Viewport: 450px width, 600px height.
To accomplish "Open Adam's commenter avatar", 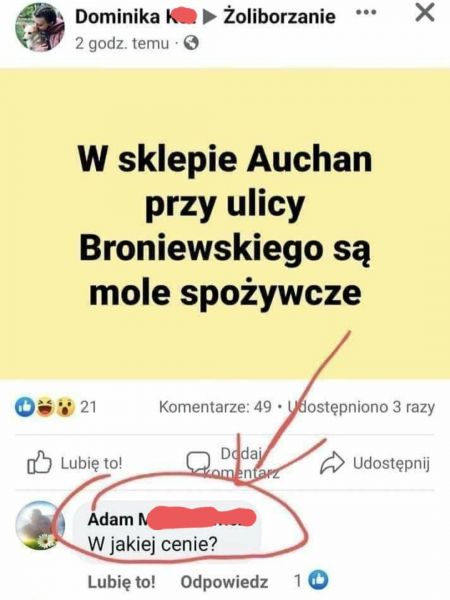I will 40,525.
